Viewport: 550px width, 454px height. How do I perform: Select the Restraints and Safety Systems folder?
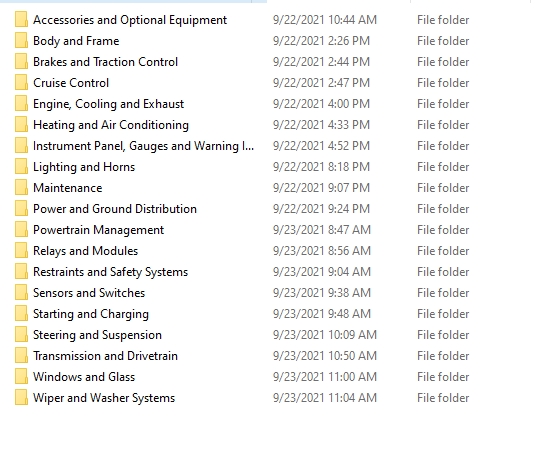coord(110,272)
